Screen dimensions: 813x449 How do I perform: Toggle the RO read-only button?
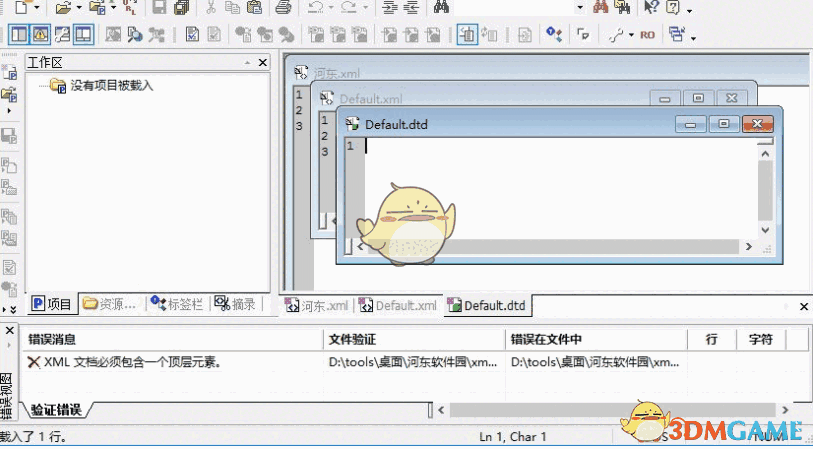click(648, 35)
